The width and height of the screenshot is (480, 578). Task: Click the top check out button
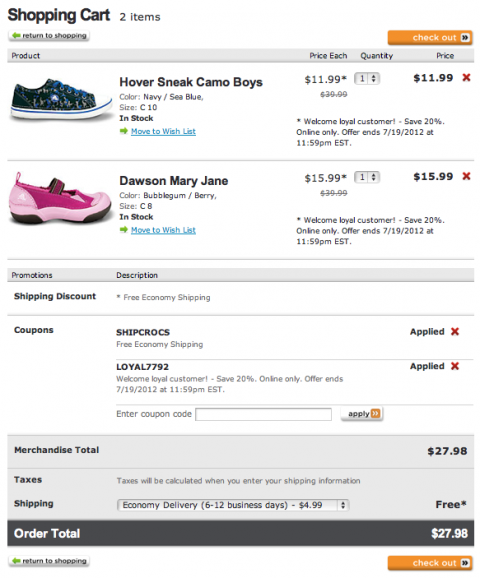pyautogui.click(x=430, y=38)
